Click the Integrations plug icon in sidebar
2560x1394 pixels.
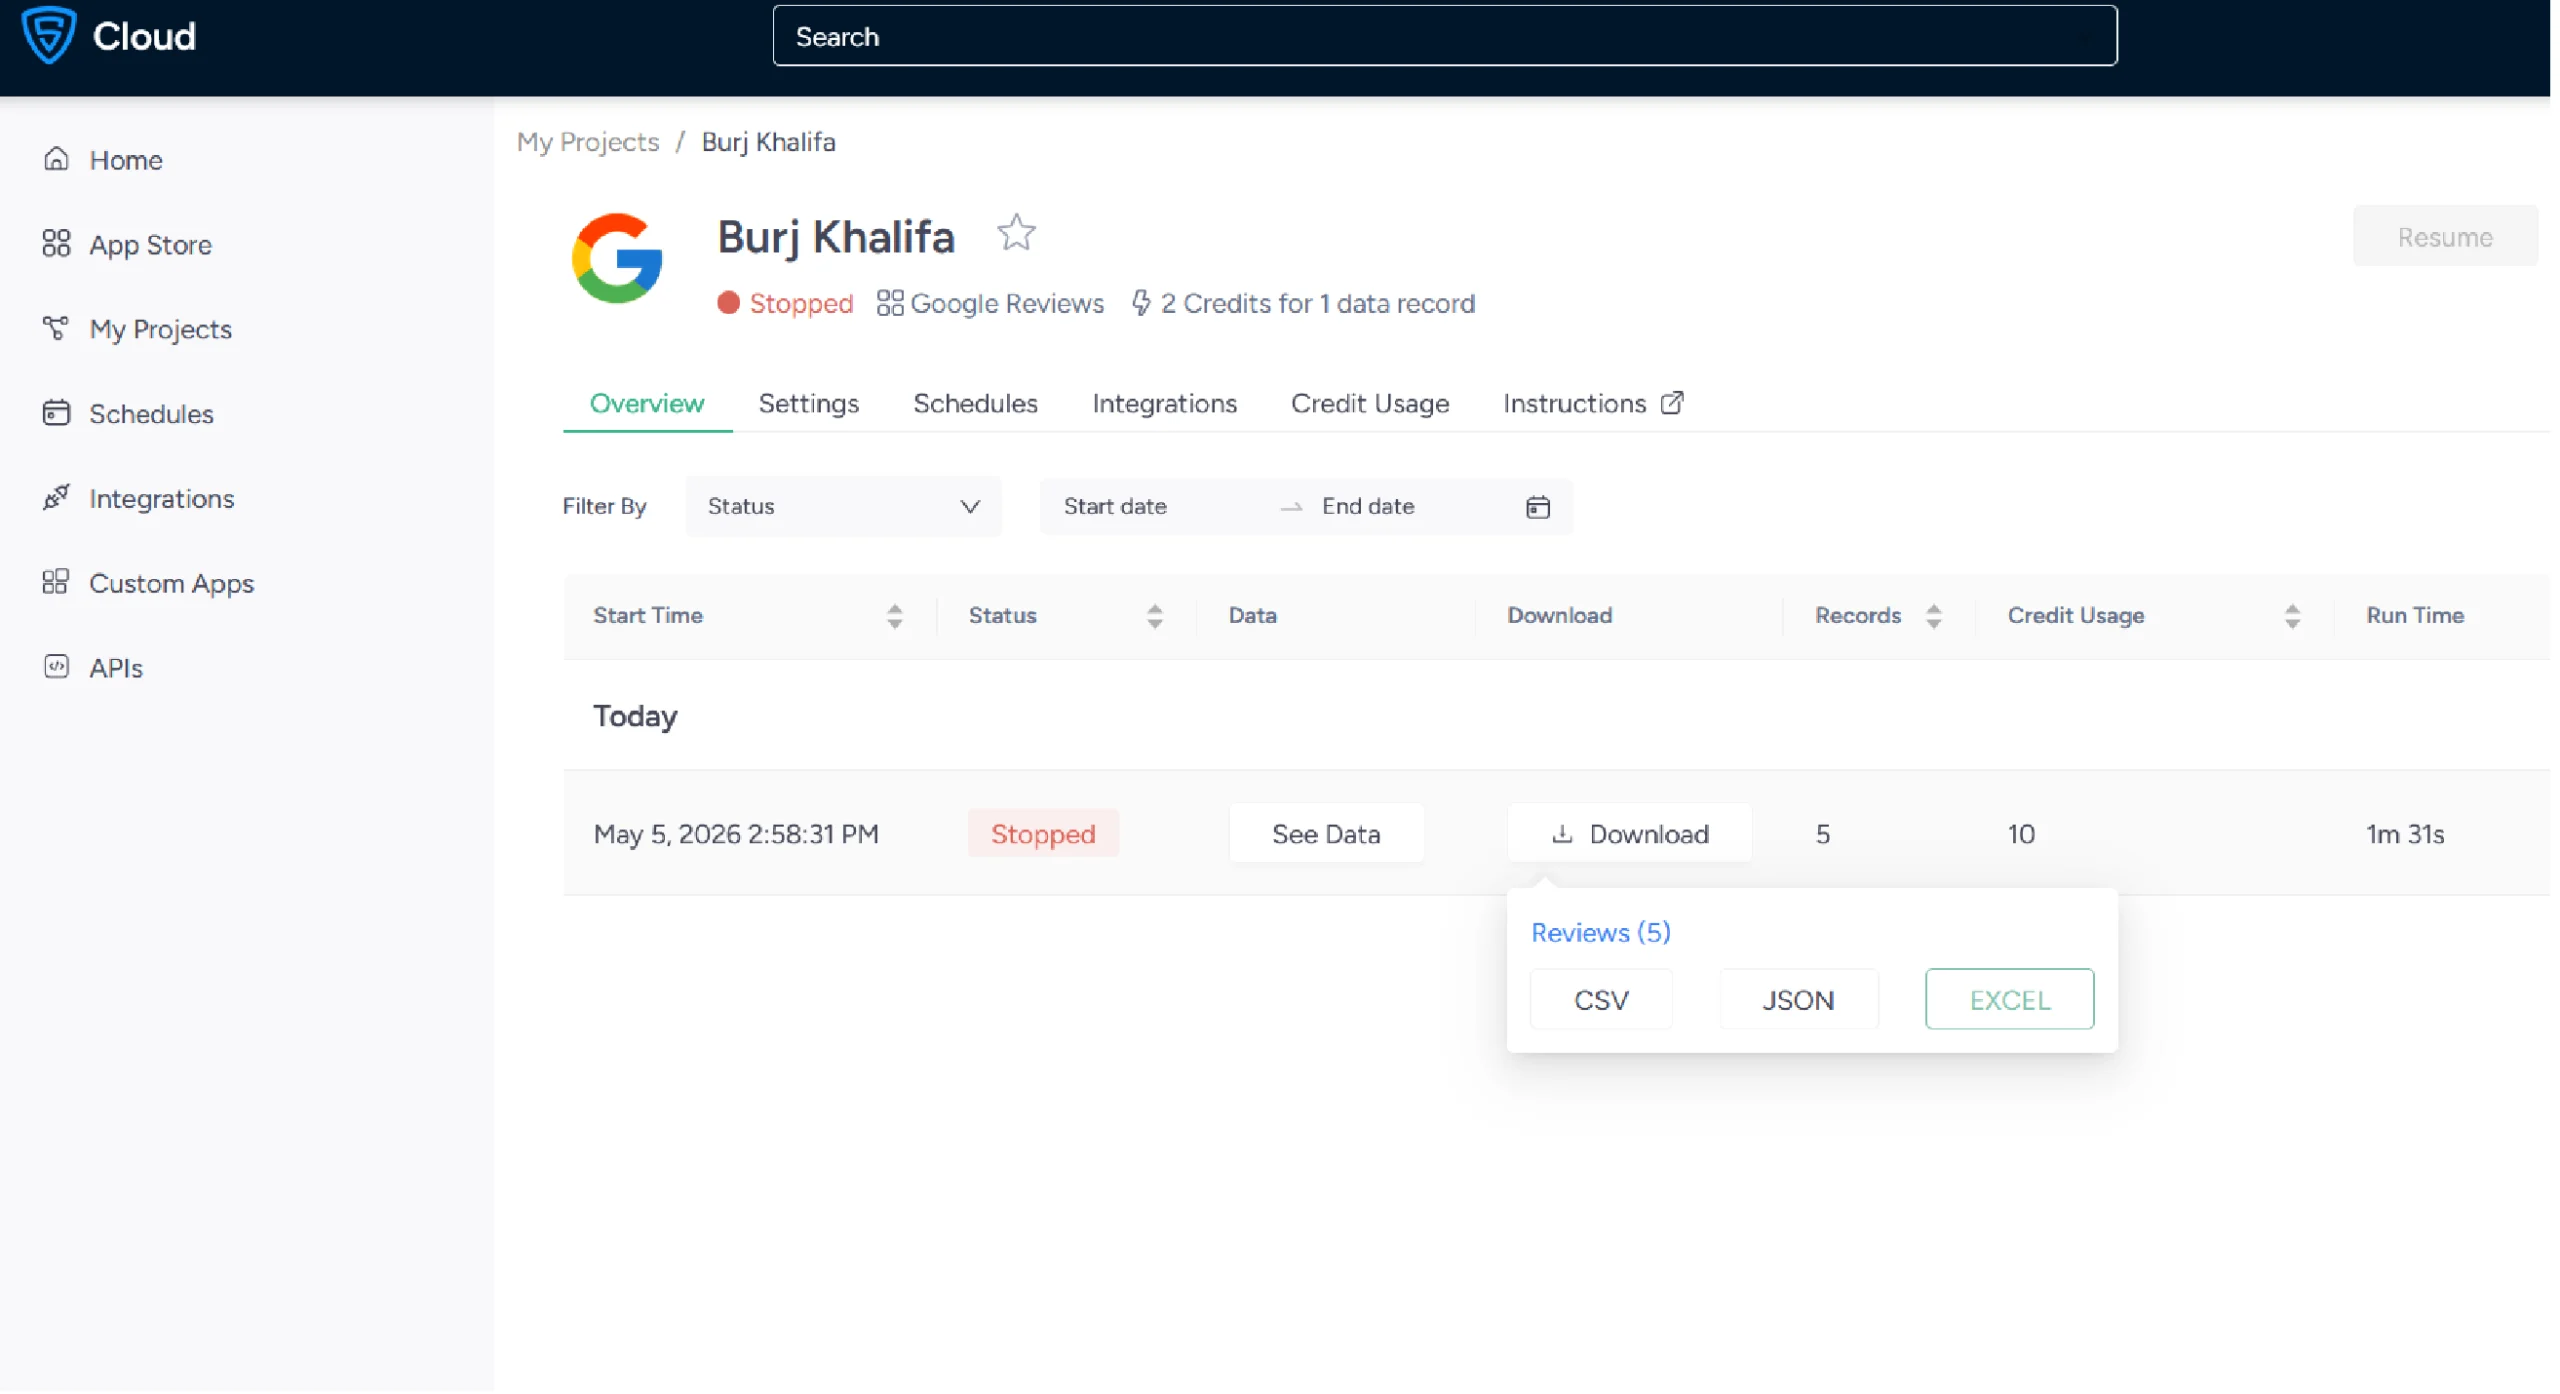pos(56,497)
